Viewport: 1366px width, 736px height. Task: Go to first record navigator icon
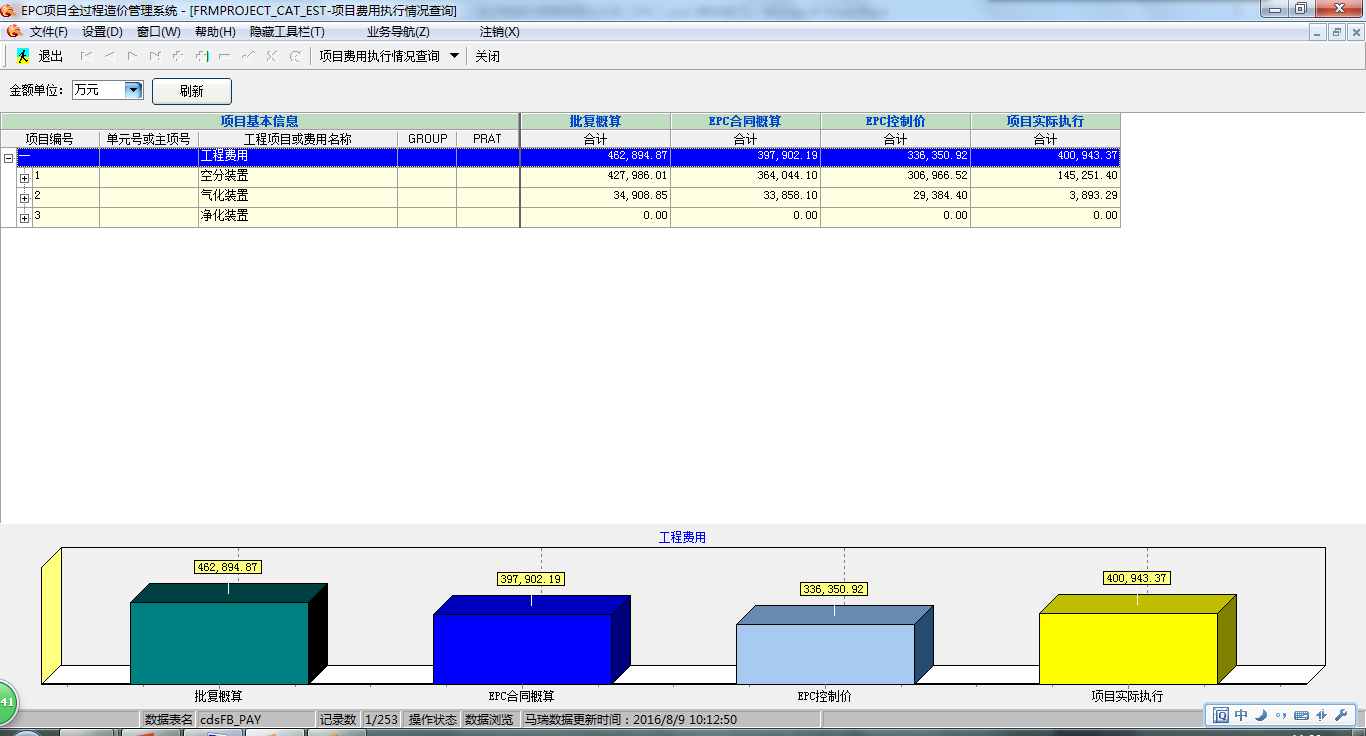click(86, 56)
